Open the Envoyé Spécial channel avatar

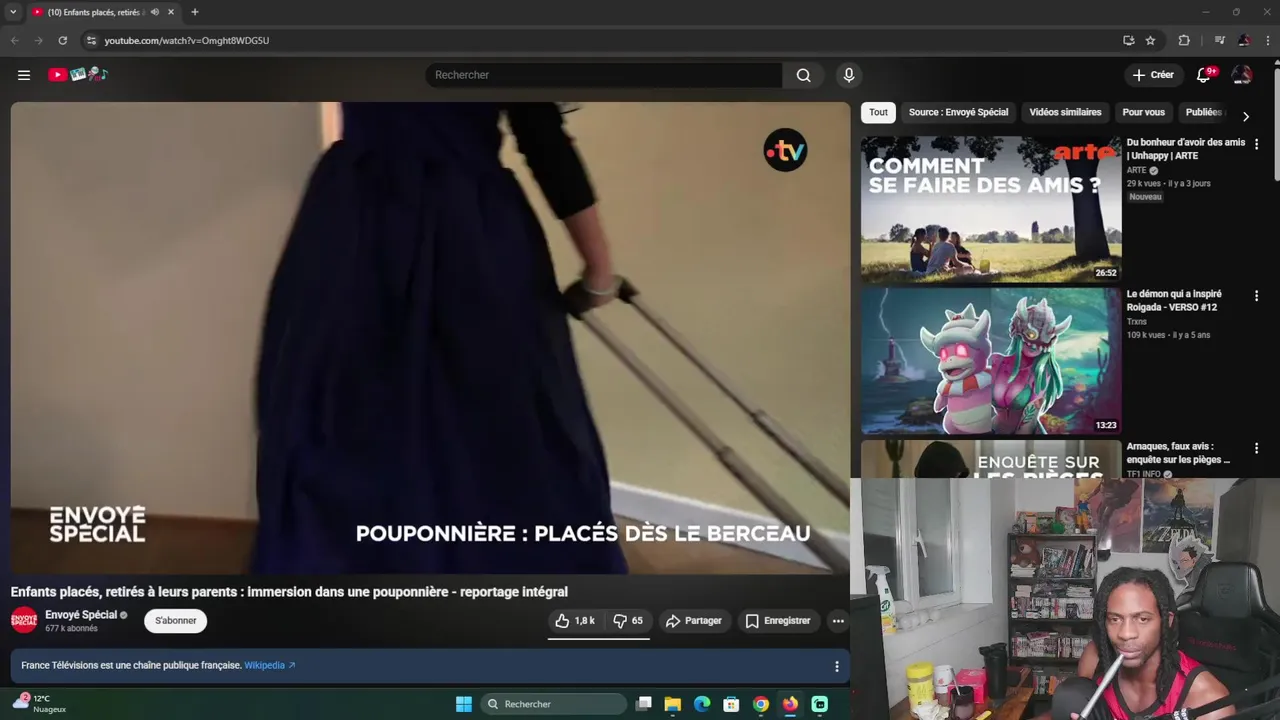pos(24,621)
